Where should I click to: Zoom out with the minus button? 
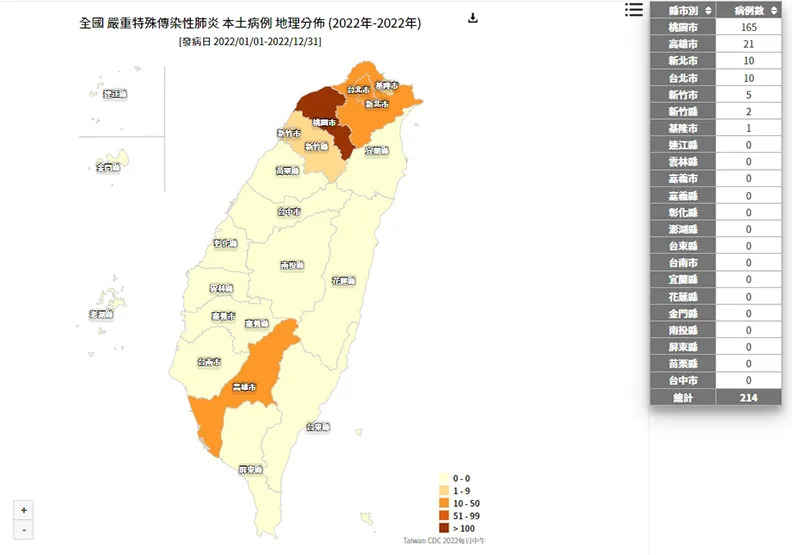tap(23, 530)
